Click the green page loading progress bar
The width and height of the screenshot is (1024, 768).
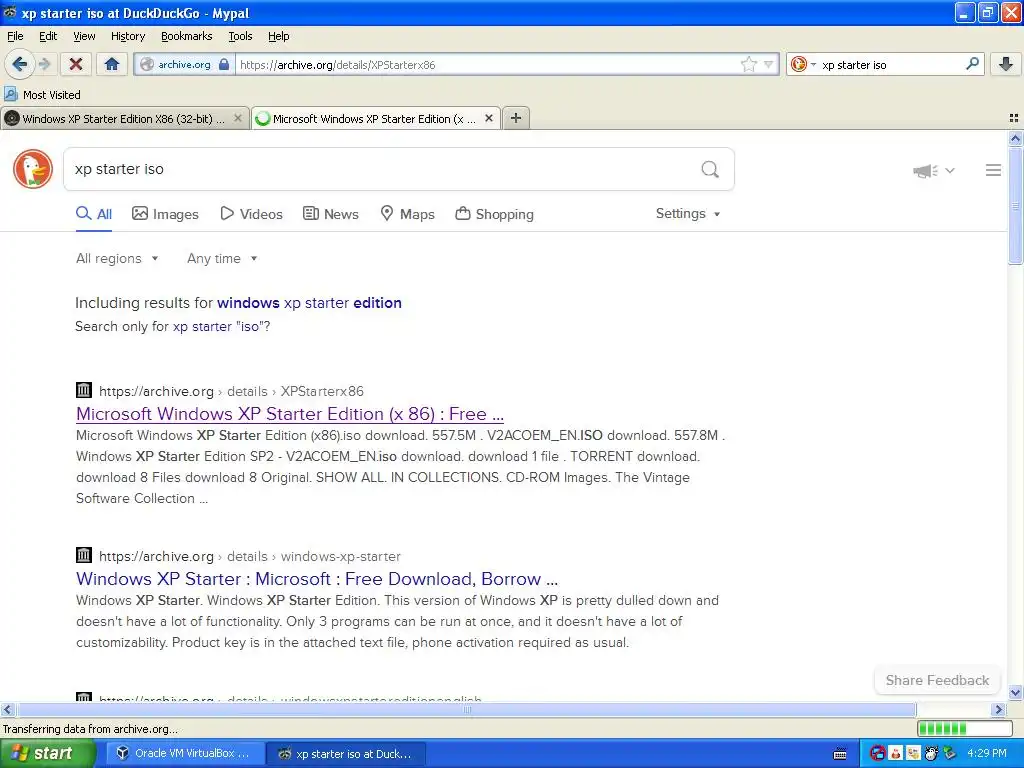coord(965,728)
